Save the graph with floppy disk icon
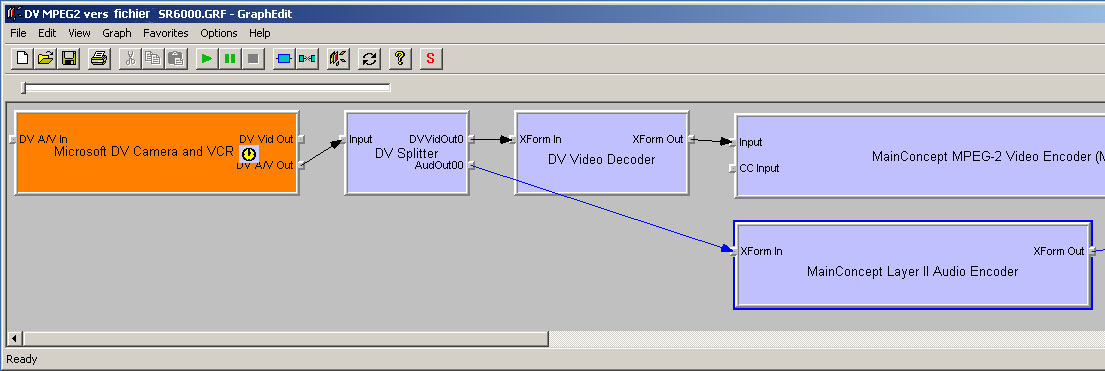This screenshot has width=1105, height=371. tap(69, 59)
